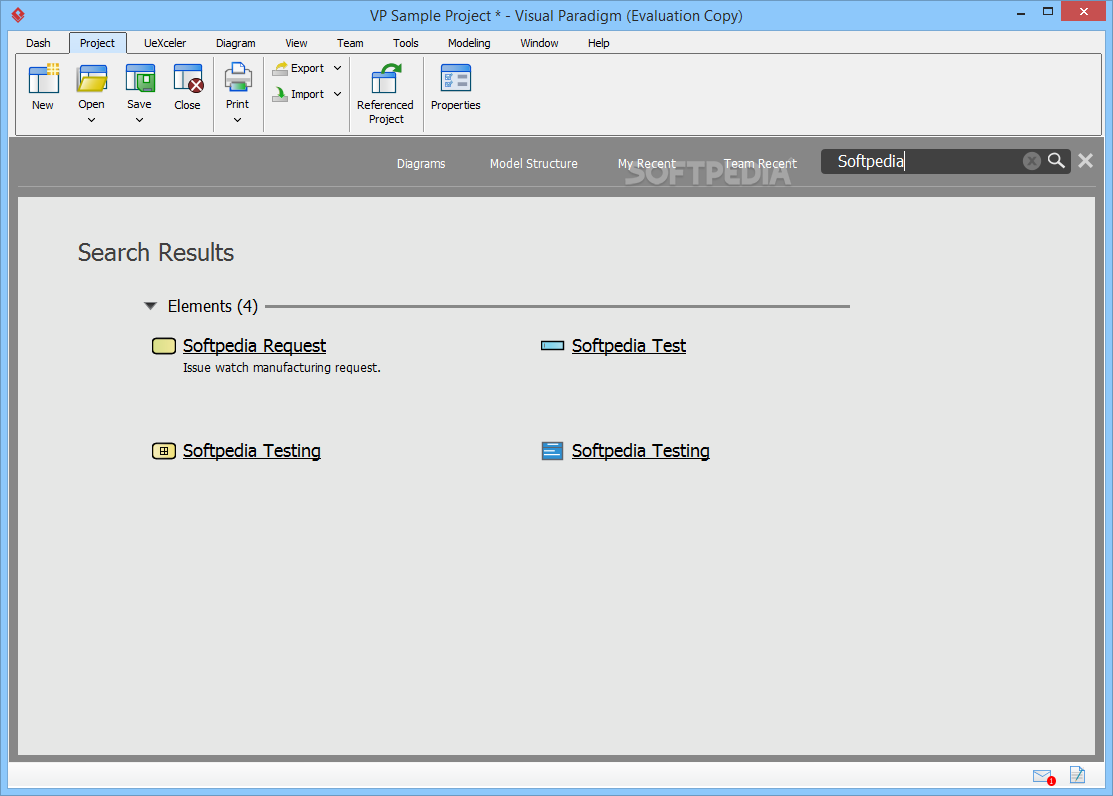This screenshot has width=1113, height=796.
Task: Click the Visual Paradigm logo in title bar
Action: pyautogui.click(x=18, y=14)
